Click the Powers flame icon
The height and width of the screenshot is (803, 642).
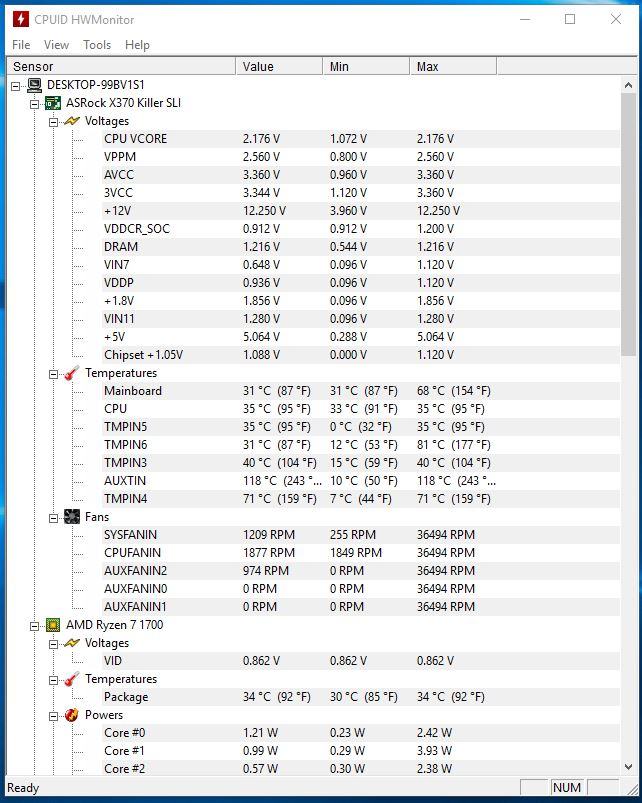pos(72,715)
